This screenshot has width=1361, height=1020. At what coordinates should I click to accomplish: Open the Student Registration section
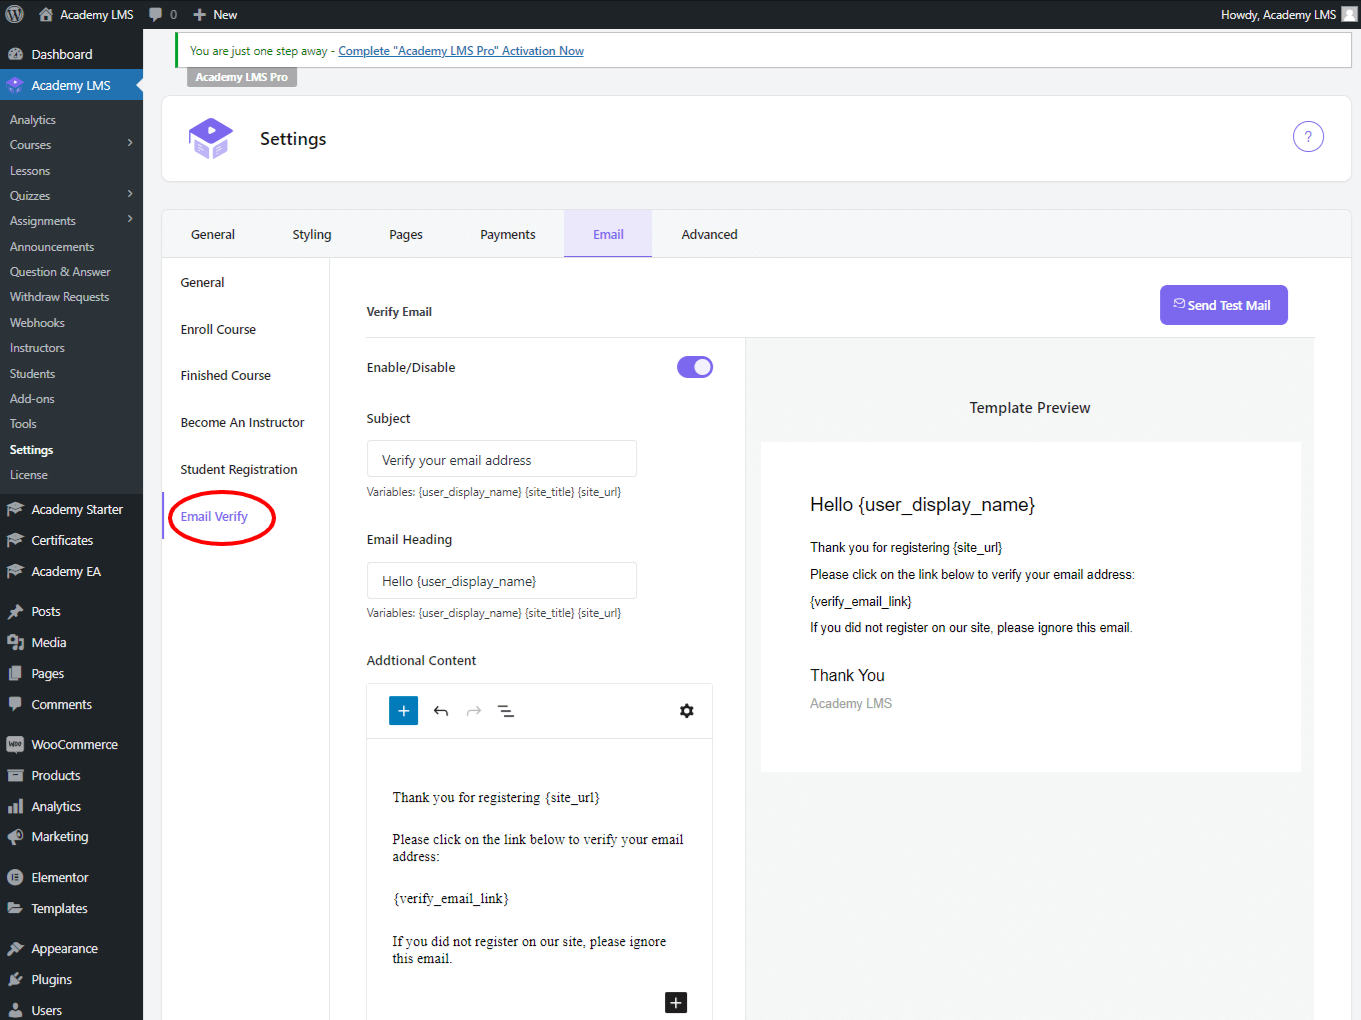(x=238, y=469)
